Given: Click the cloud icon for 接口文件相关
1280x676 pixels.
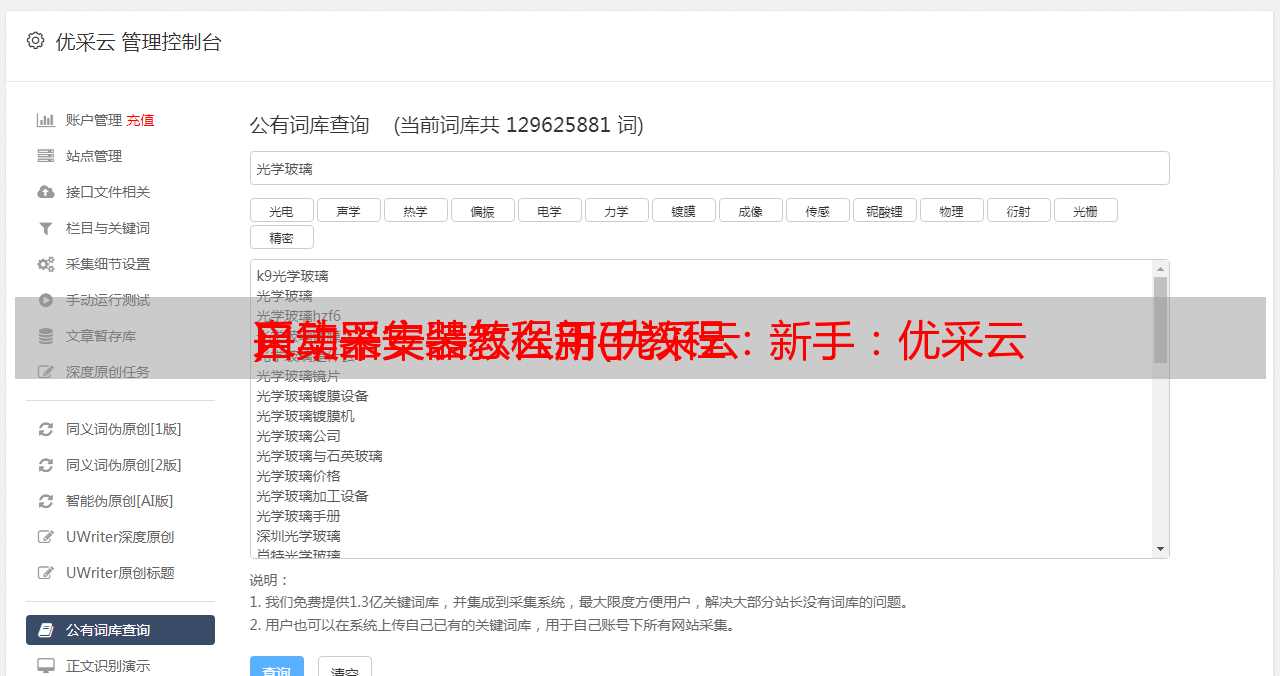Looking at the screenshot, I should point(46,192).
